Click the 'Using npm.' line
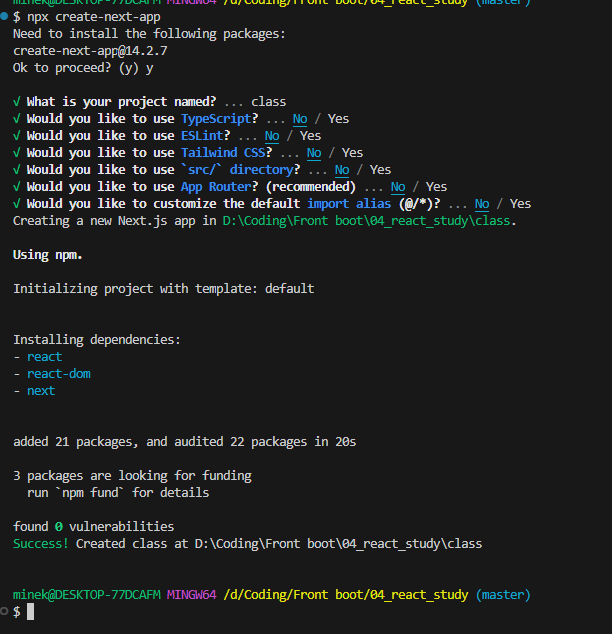The width and height of the screenshot is (612, 634). pyautogui.click(x=48, y=255)
